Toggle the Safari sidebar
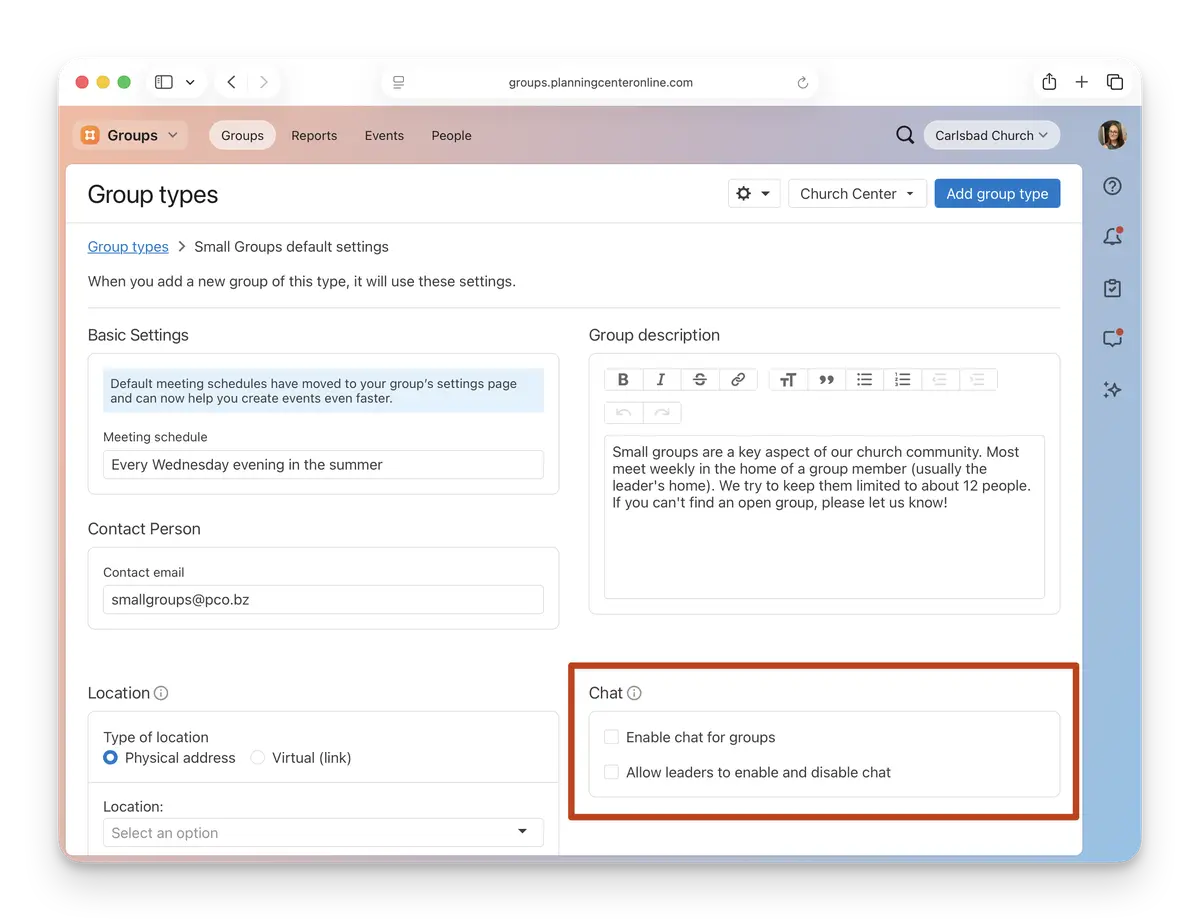1200x921 pixels. [164, 82]
